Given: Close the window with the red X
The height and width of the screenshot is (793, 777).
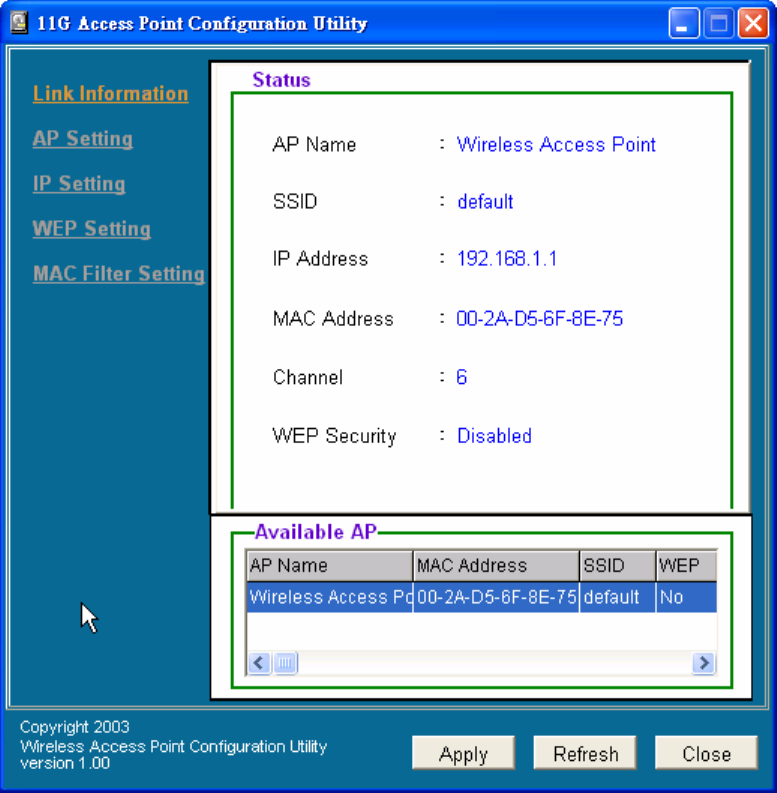Looking at the screenshot, I should click(753, 23).
